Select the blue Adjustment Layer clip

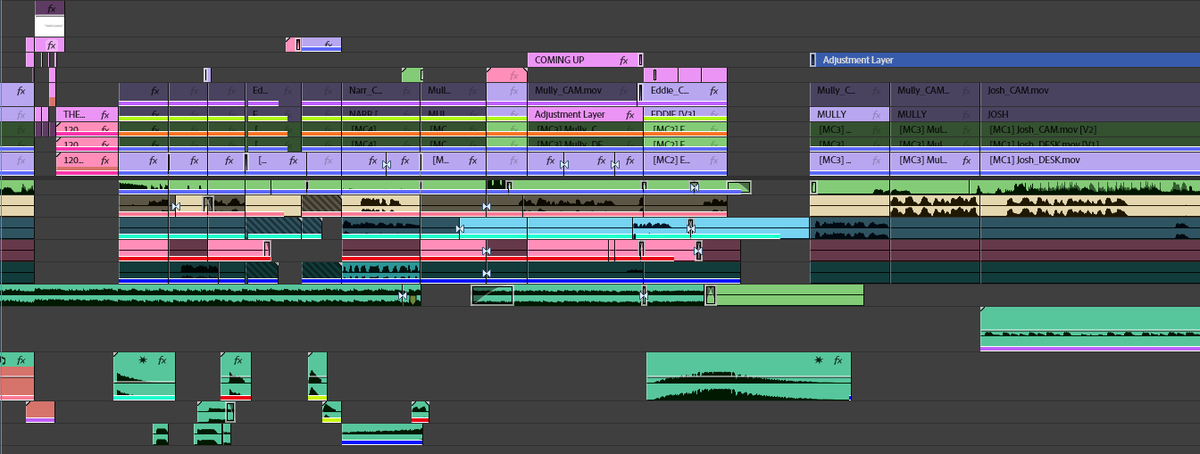(1004, 60)
